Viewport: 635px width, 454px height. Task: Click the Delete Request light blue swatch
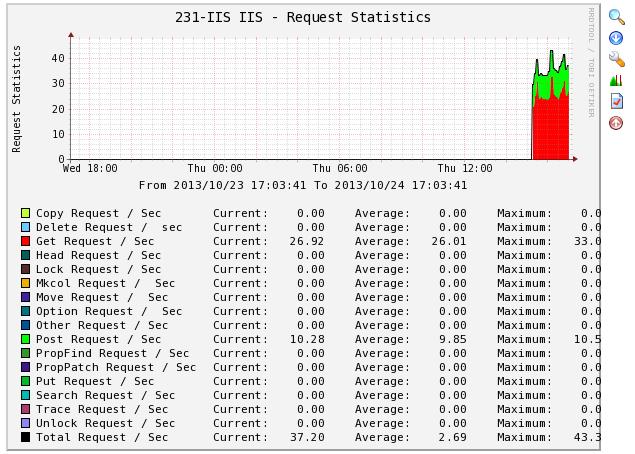26,227
